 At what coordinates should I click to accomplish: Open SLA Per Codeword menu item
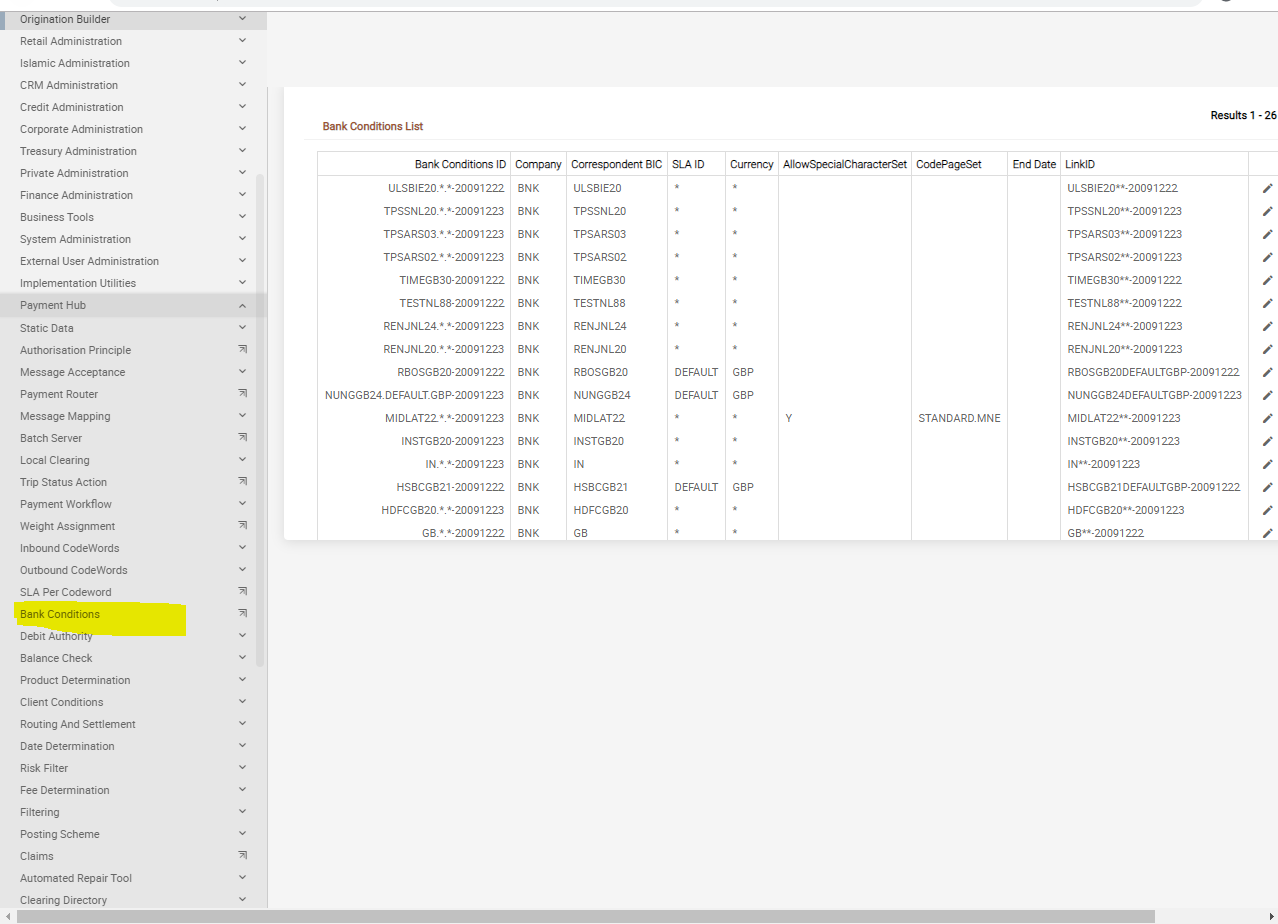tap(66, 592)
